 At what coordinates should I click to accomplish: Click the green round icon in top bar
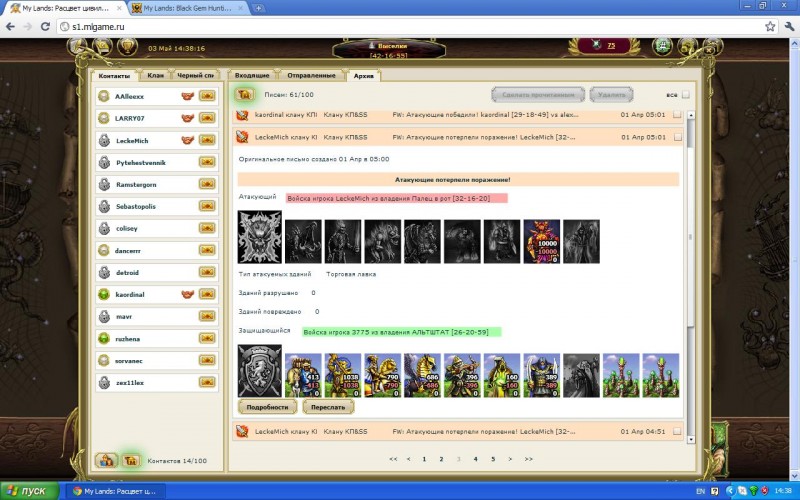662,46
